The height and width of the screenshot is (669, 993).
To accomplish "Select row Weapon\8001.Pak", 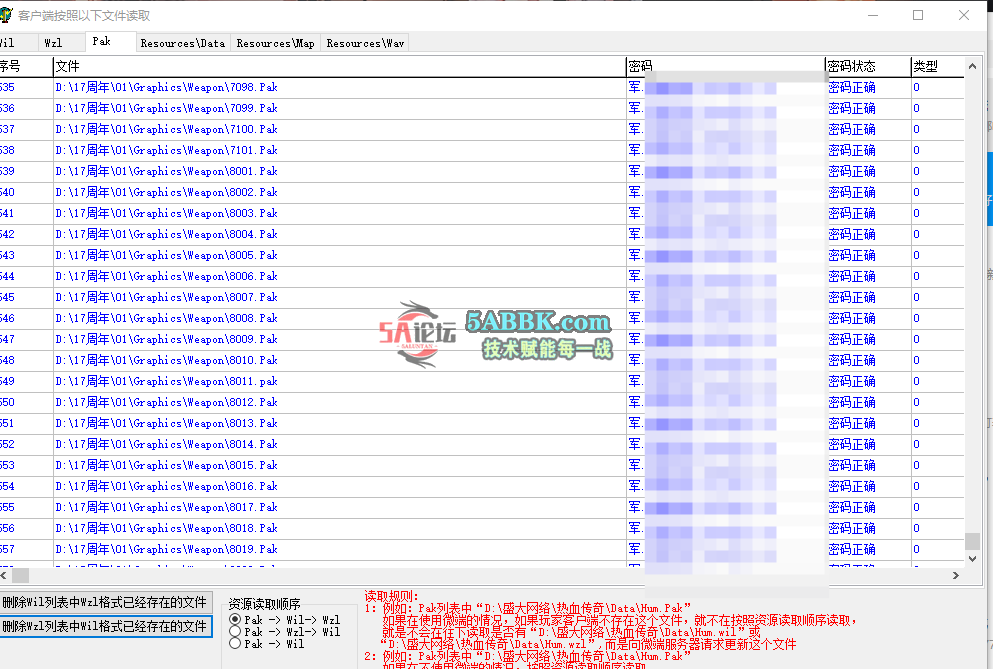I will tap(481, 171).
